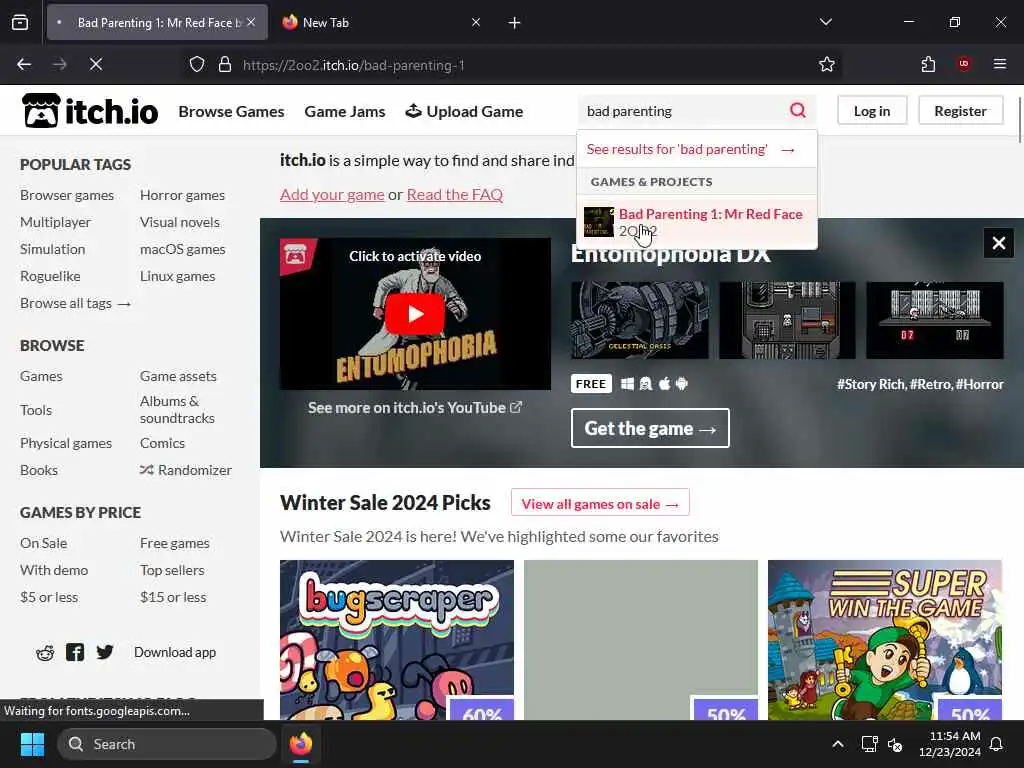Open the notifications bell in taskbar
Image resolution: width=1024 pixels, height=768 pixels.
pos(996,744)
